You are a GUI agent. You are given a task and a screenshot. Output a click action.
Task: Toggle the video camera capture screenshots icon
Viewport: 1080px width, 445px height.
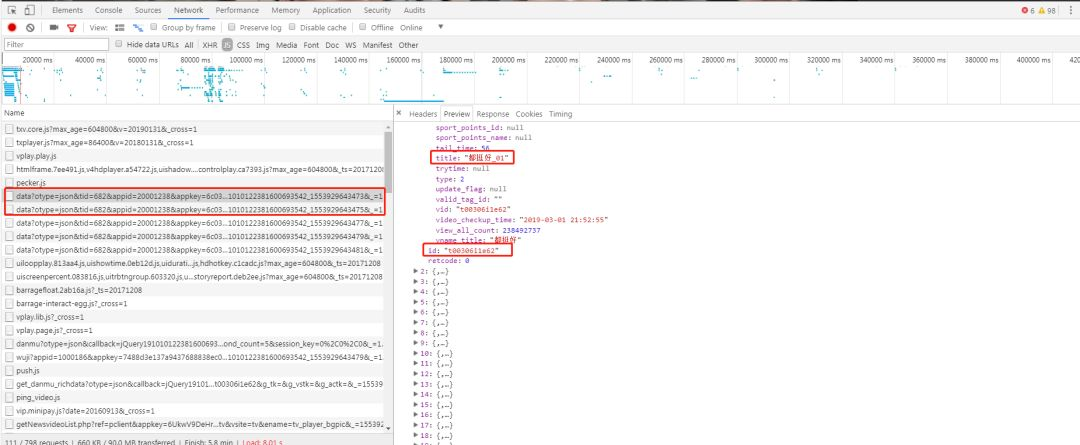[x=54, y=28]
